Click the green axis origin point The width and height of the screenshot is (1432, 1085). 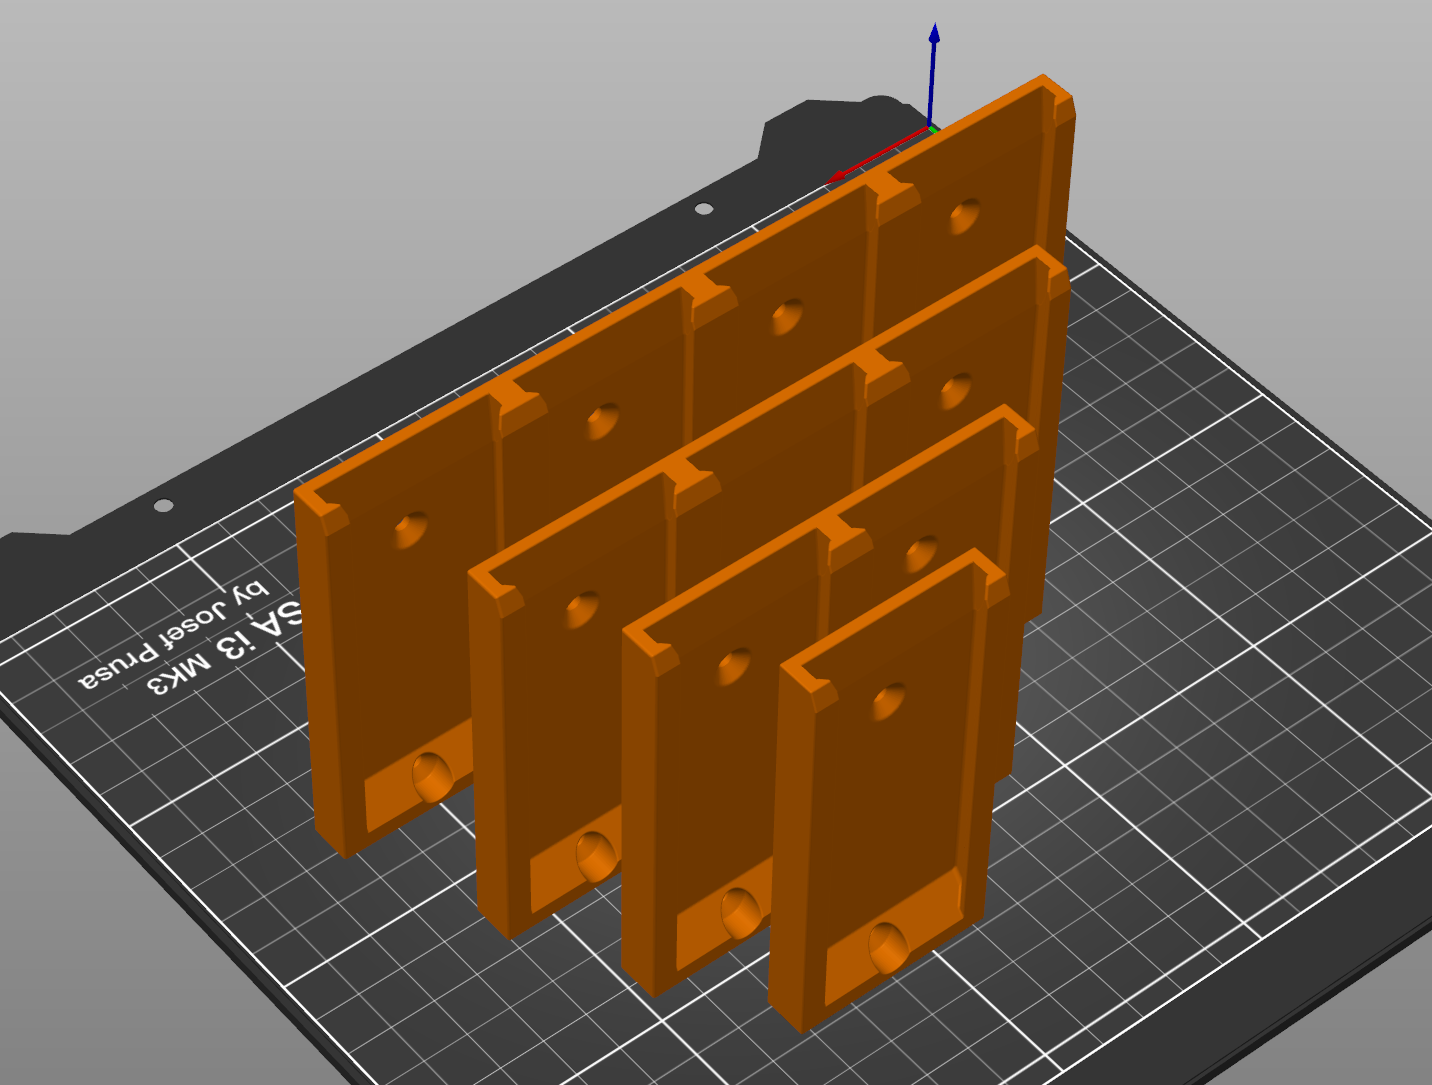[933, 128]
